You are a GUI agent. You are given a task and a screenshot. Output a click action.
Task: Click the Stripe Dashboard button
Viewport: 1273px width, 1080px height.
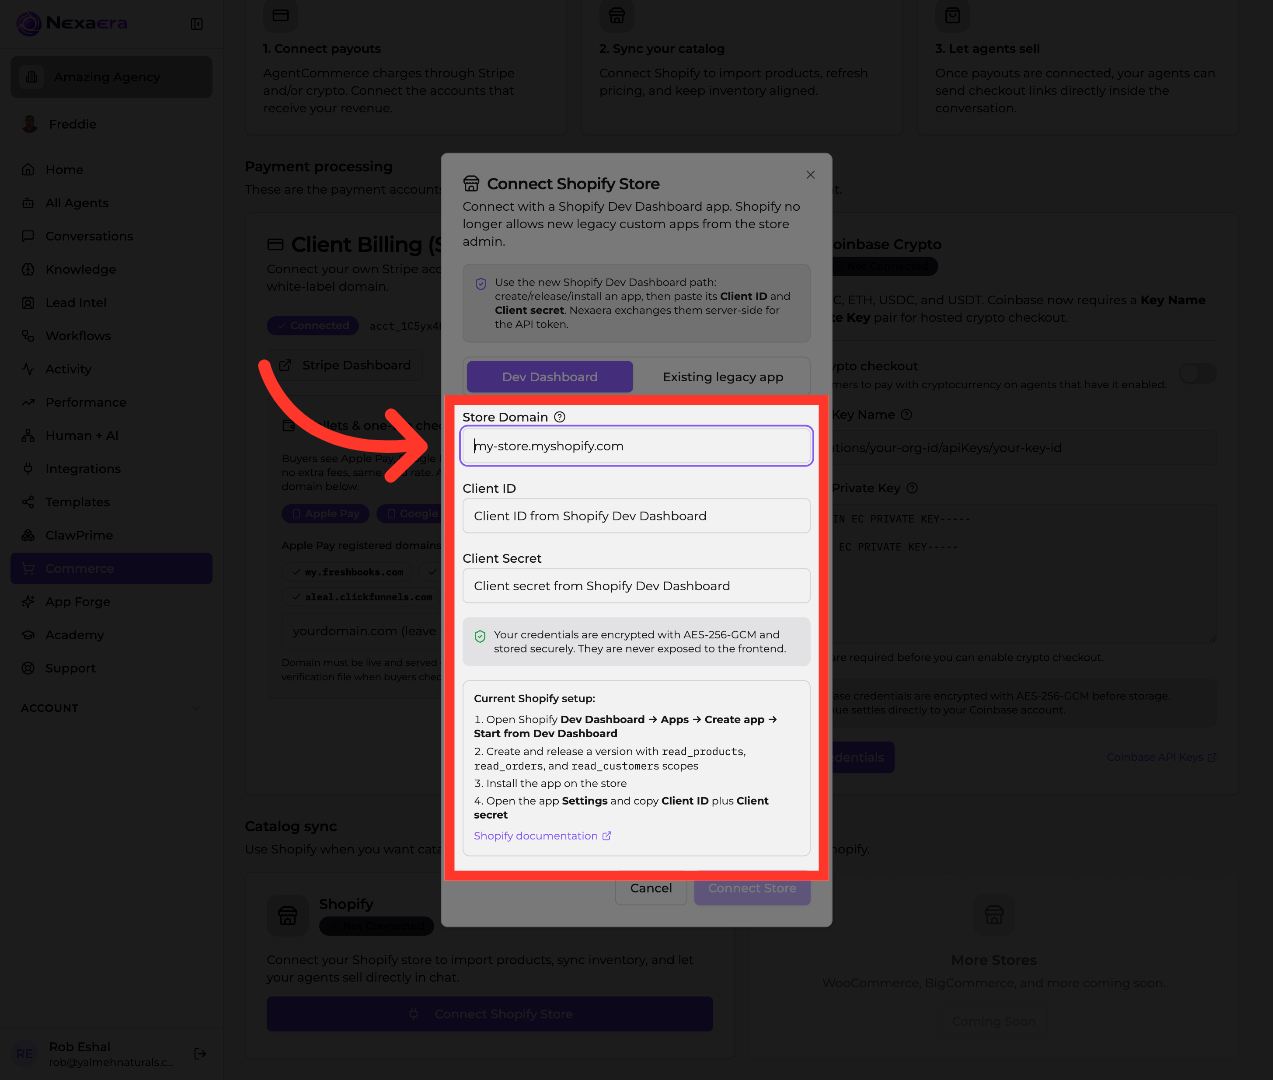(345, 365)
